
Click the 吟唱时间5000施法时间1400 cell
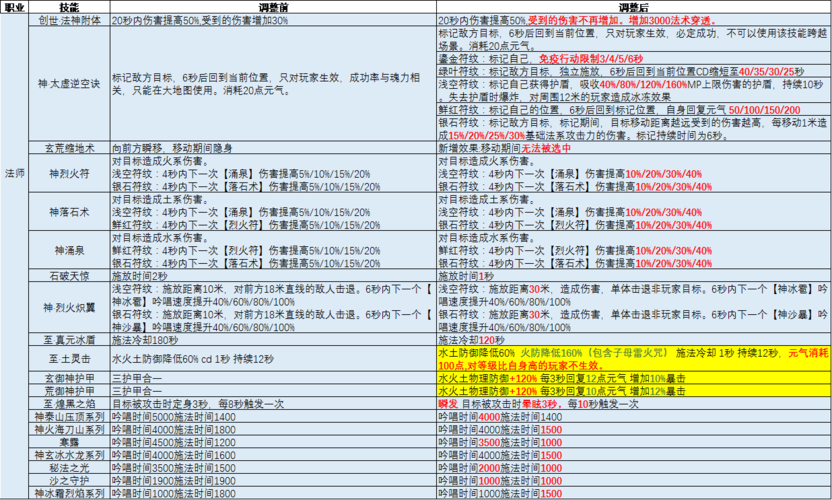click(273, 417)
